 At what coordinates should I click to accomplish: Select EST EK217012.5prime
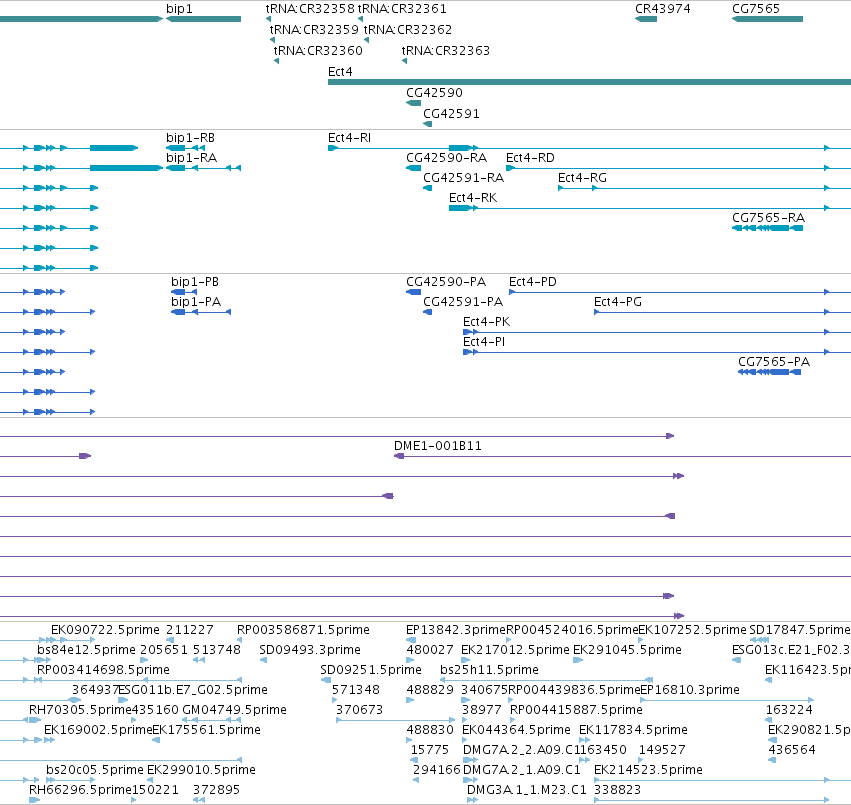click(x=516, y=650)
